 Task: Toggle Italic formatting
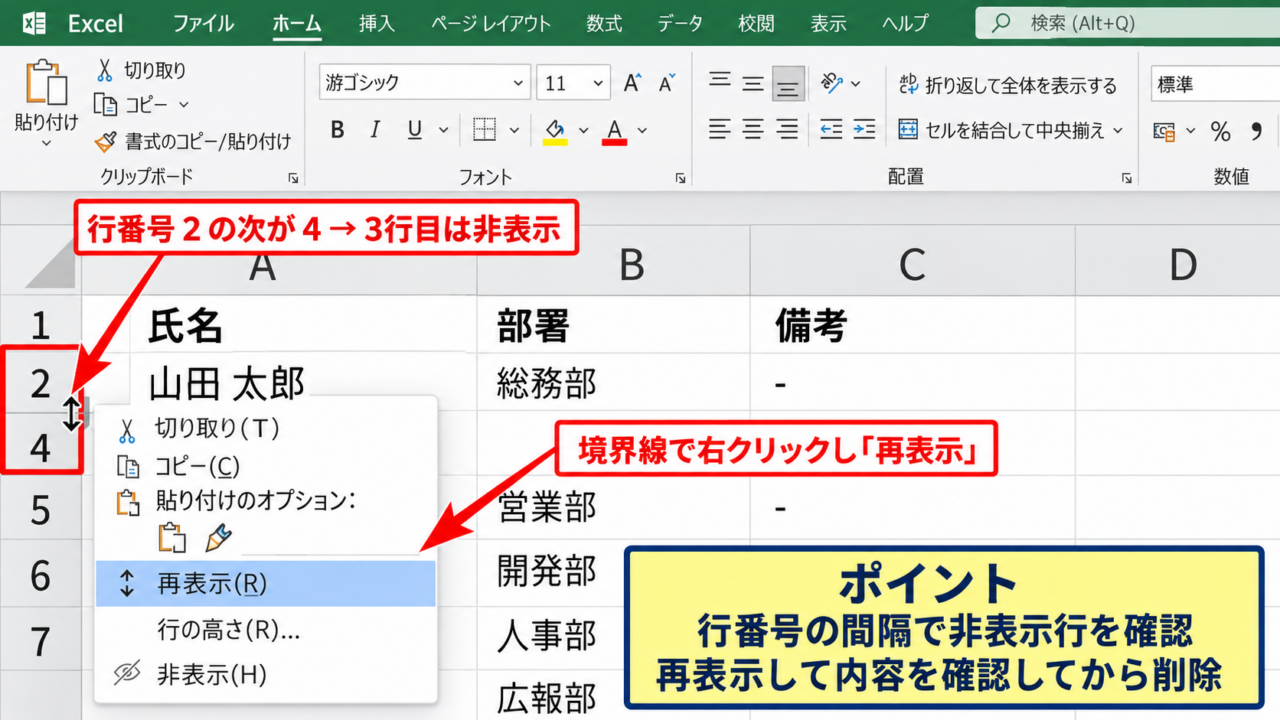coord(375,130)
